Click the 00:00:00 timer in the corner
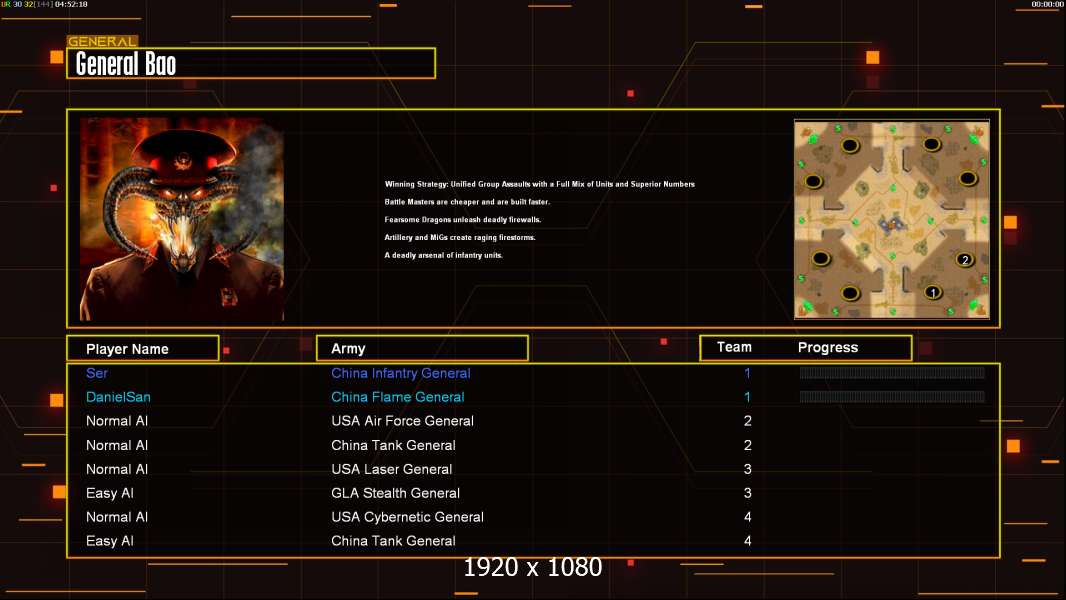1066x600 pixels. (x=1047, y=5)
